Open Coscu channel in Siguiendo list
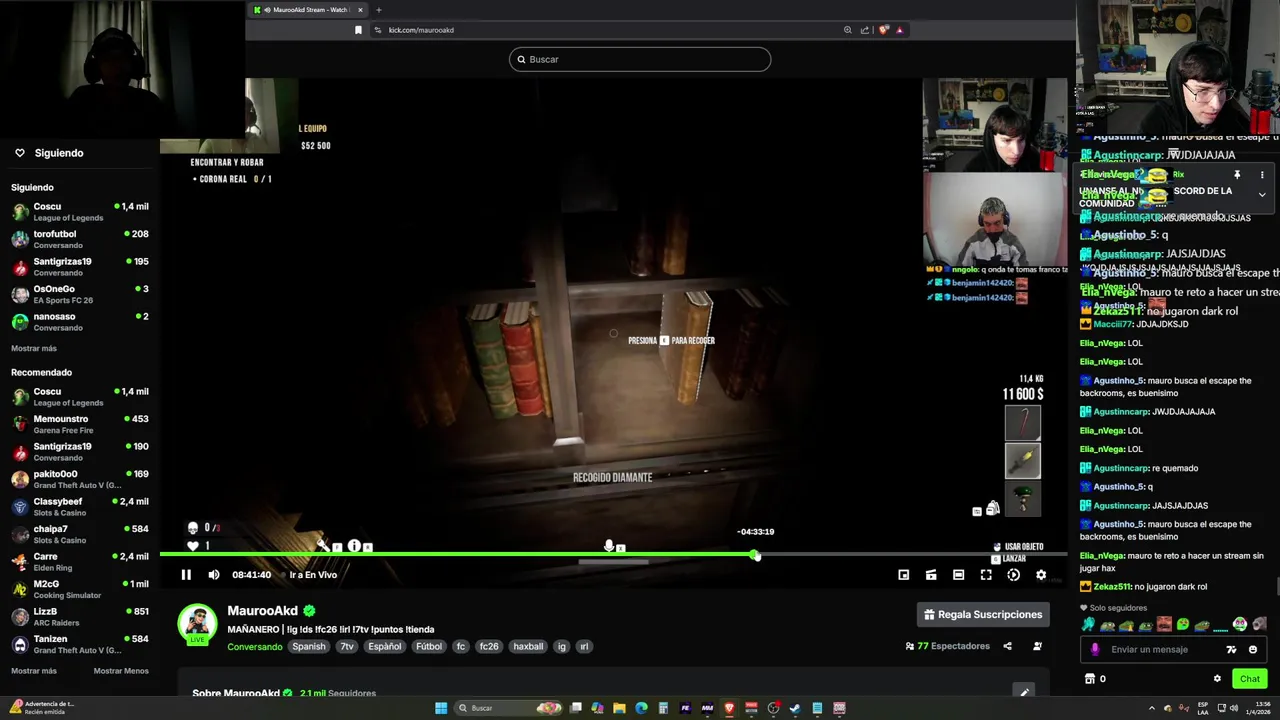Viewport: 1280px width, 720px height. (x=80, y=211)
